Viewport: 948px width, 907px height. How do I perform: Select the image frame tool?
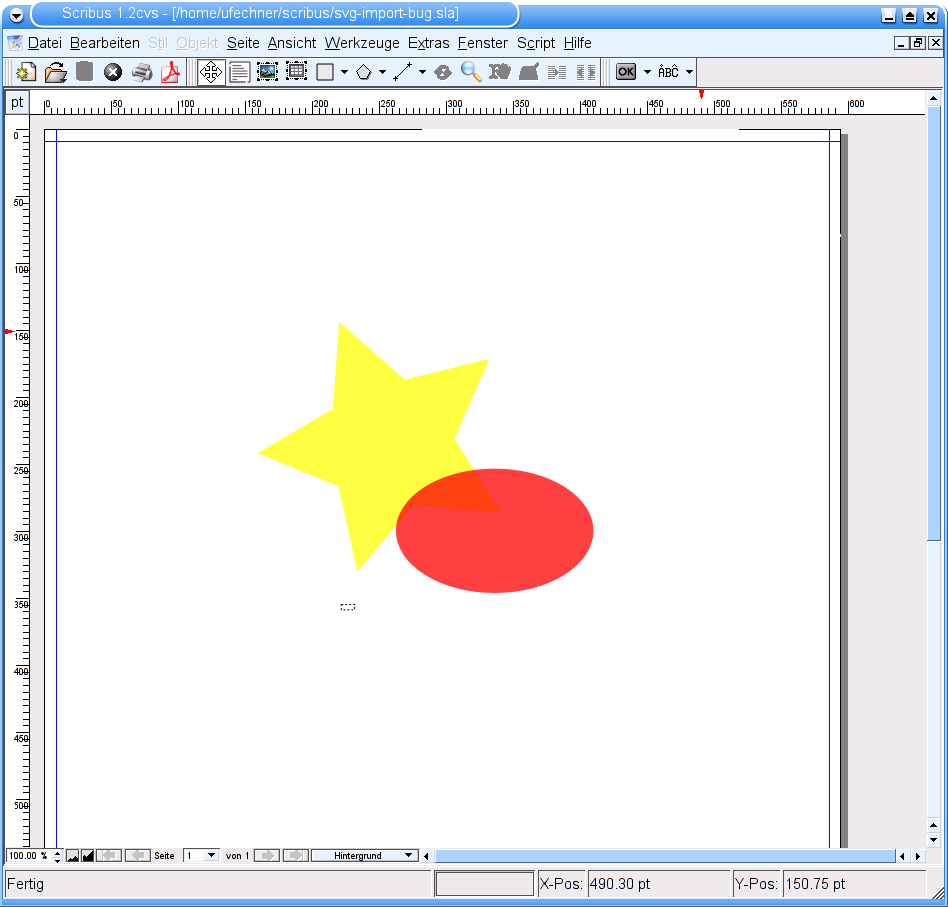267,72
